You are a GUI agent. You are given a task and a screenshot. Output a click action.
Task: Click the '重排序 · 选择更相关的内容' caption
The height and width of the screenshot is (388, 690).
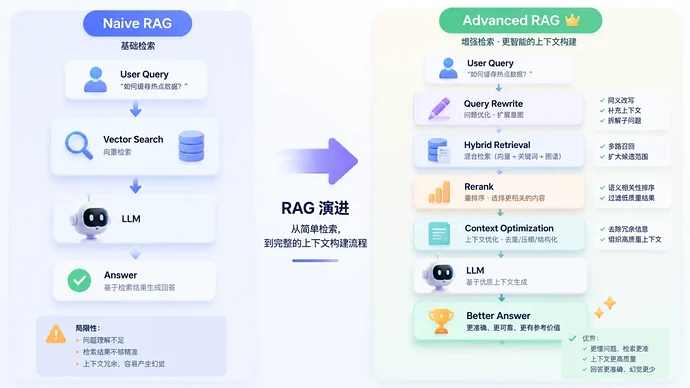pyautogui.click(x=505, y=198)
